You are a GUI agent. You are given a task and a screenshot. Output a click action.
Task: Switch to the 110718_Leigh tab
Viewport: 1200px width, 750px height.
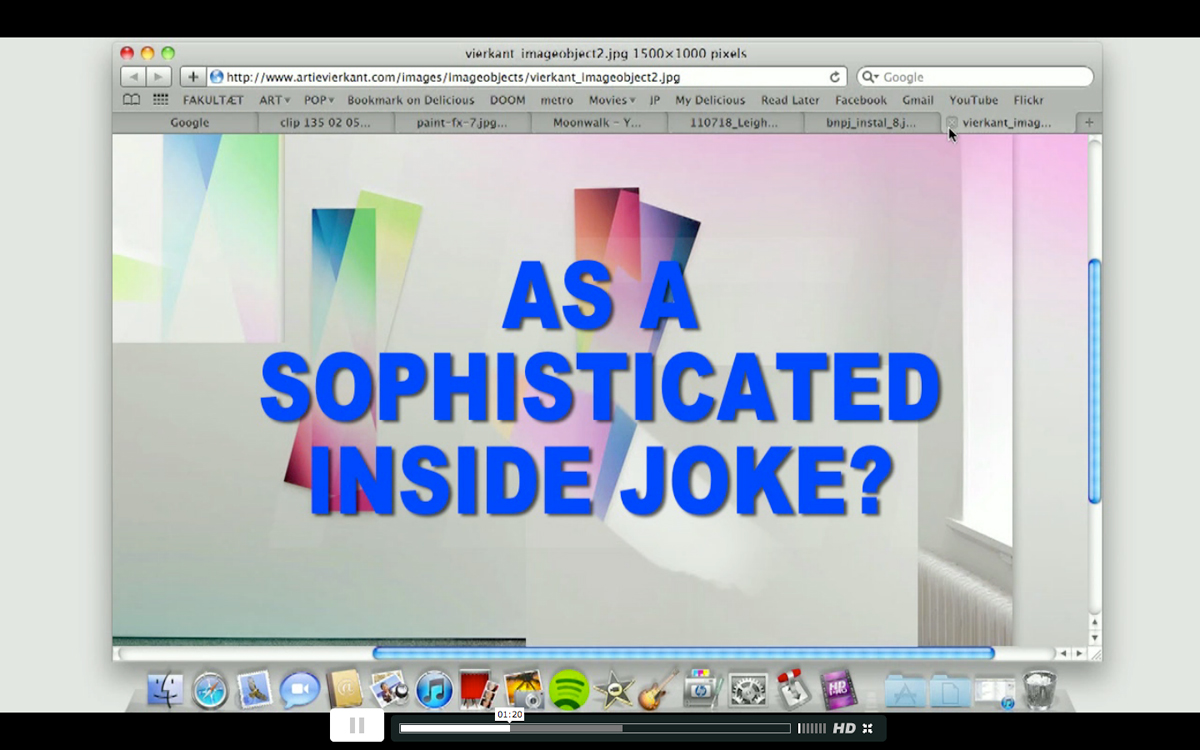tap(733, 123)
